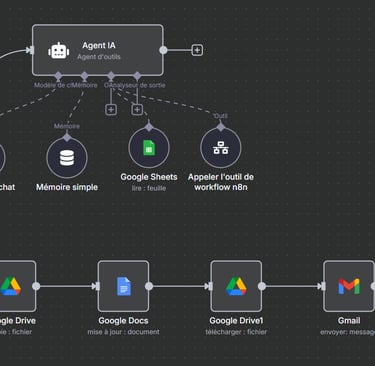375x366 pixels.
Task: Click the Mémoire diamond connector on Agent
Action: [x=84, y=76]
